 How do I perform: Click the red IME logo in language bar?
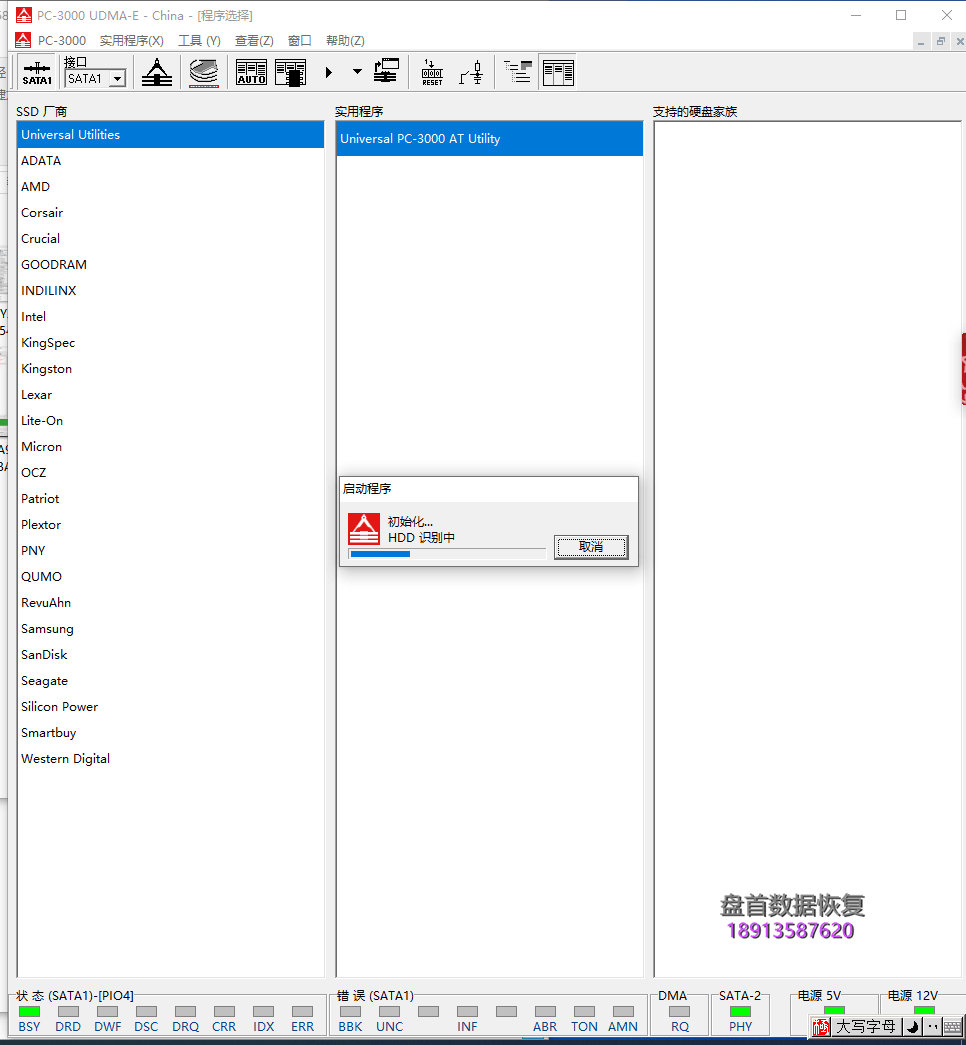[821, 1027]
